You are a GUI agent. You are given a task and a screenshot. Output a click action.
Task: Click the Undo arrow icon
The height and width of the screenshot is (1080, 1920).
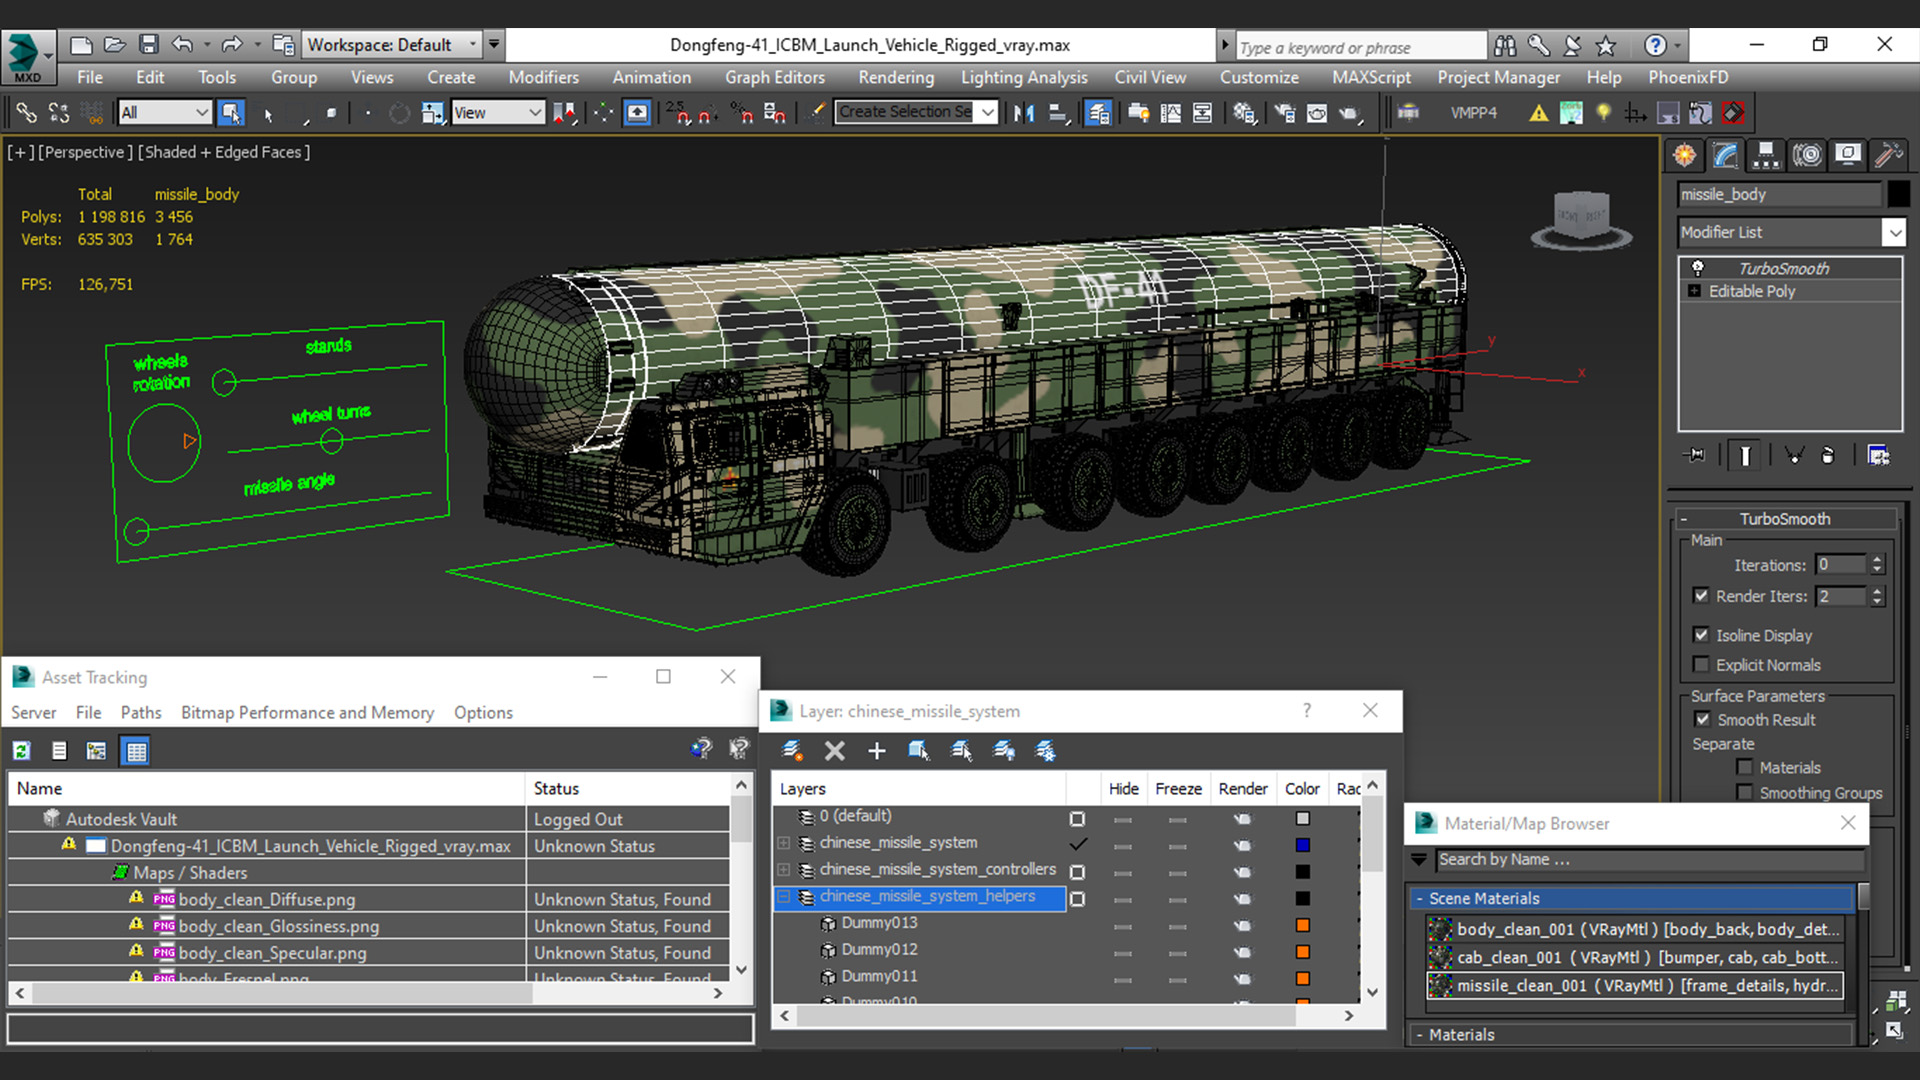pos(182,45)
